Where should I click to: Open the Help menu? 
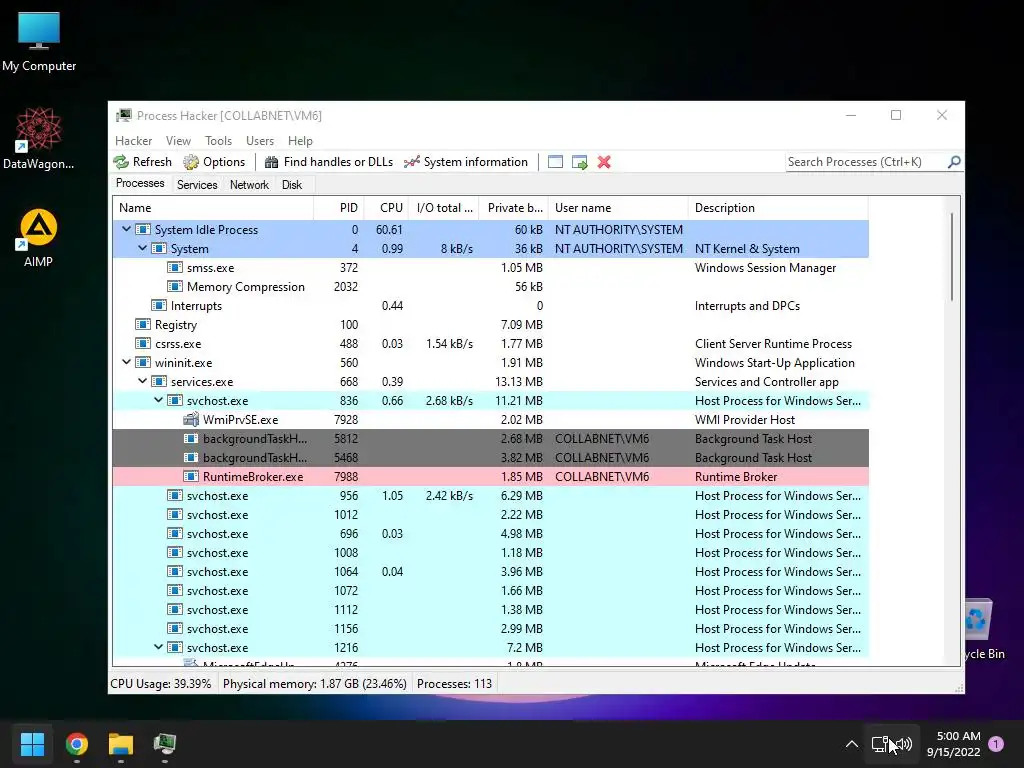click(300, 141)
